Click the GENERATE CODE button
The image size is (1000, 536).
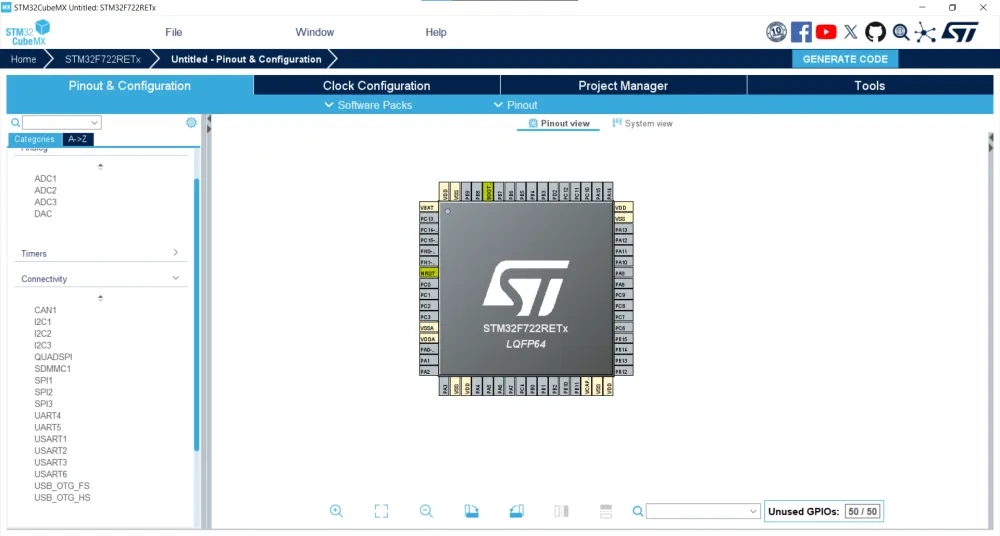[845, 59]
